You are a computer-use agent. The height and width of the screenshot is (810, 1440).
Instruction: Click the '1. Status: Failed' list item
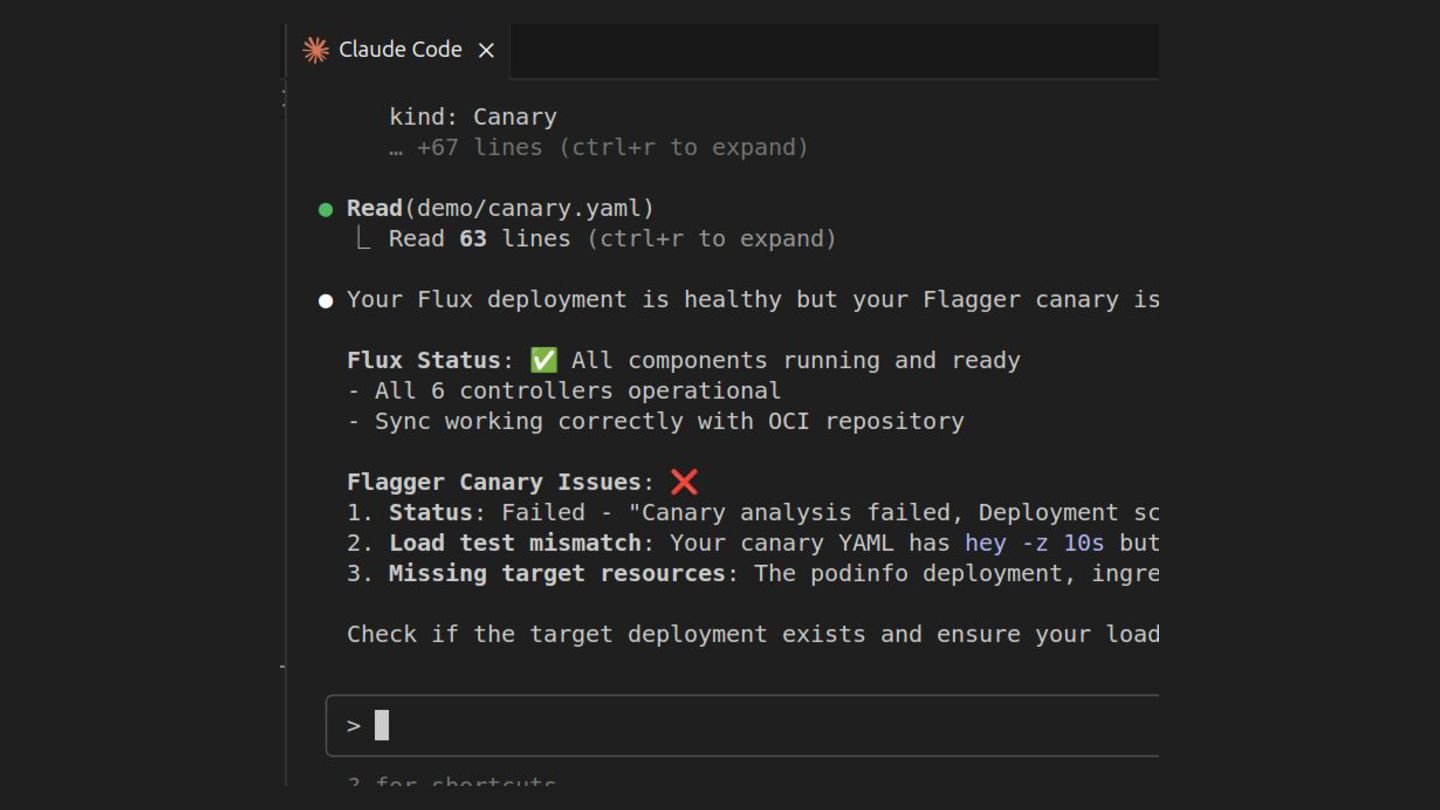pos(753,513)
